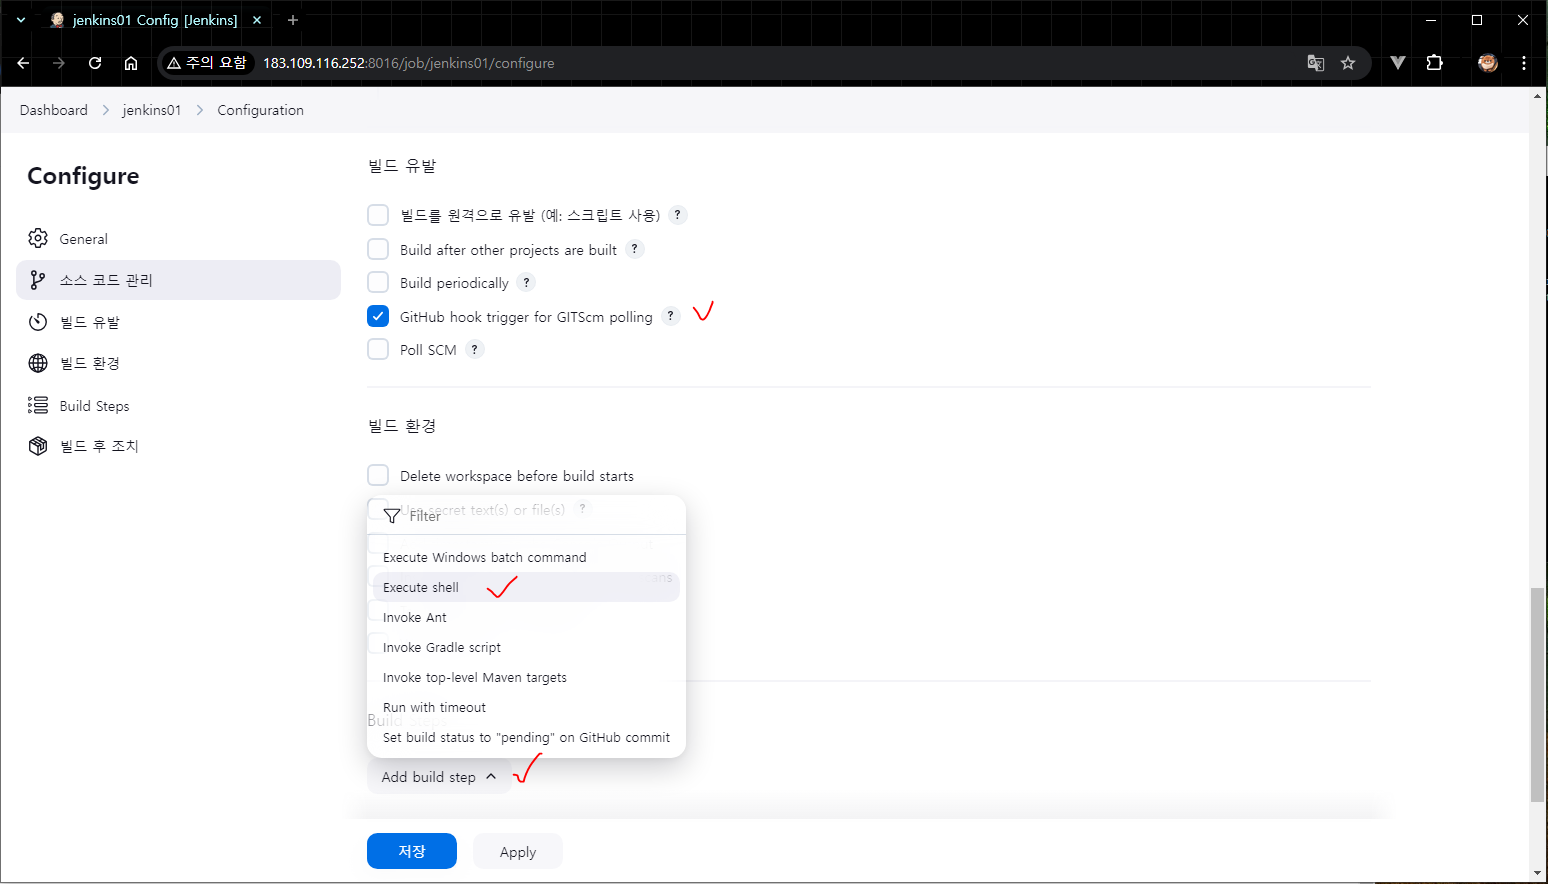Open the browser three-dot menu
This screenshot has width=1548, height=884.
tap(1524, 63)
